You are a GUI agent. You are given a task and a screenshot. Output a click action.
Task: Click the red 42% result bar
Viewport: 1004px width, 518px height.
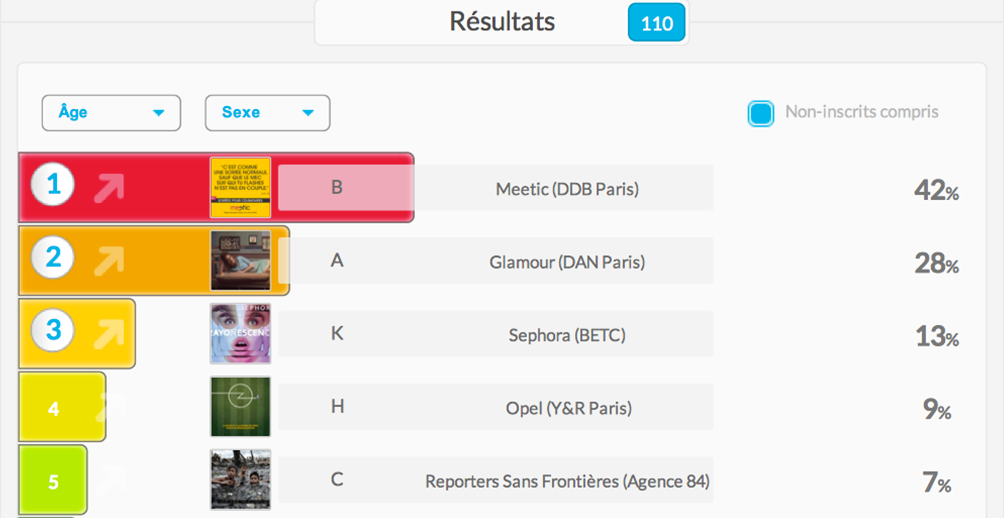pyautogui.click(x=216, y=188)
